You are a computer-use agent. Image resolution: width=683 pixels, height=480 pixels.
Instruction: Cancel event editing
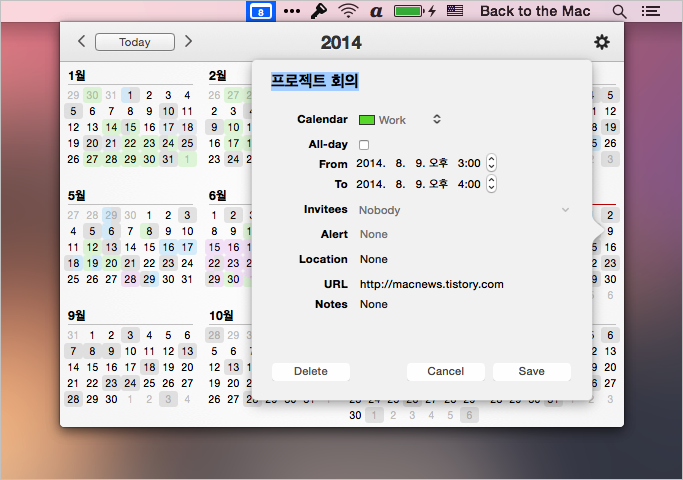tap(446, 372)
